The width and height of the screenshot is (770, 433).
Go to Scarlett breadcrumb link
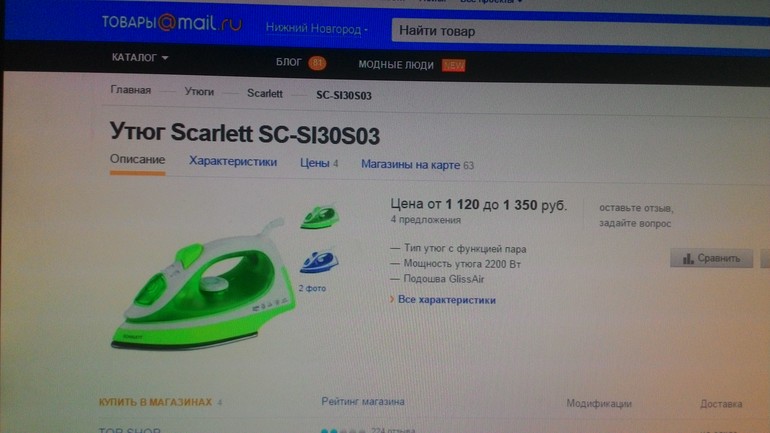click(x=265, y=93)
